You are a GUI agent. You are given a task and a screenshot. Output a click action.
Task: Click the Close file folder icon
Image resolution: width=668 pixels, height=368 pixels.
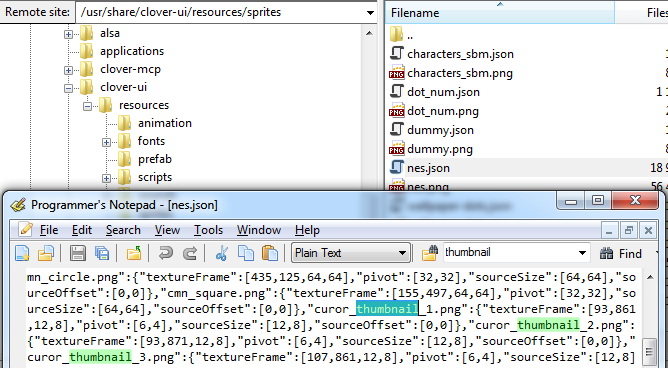click(134, 253)
